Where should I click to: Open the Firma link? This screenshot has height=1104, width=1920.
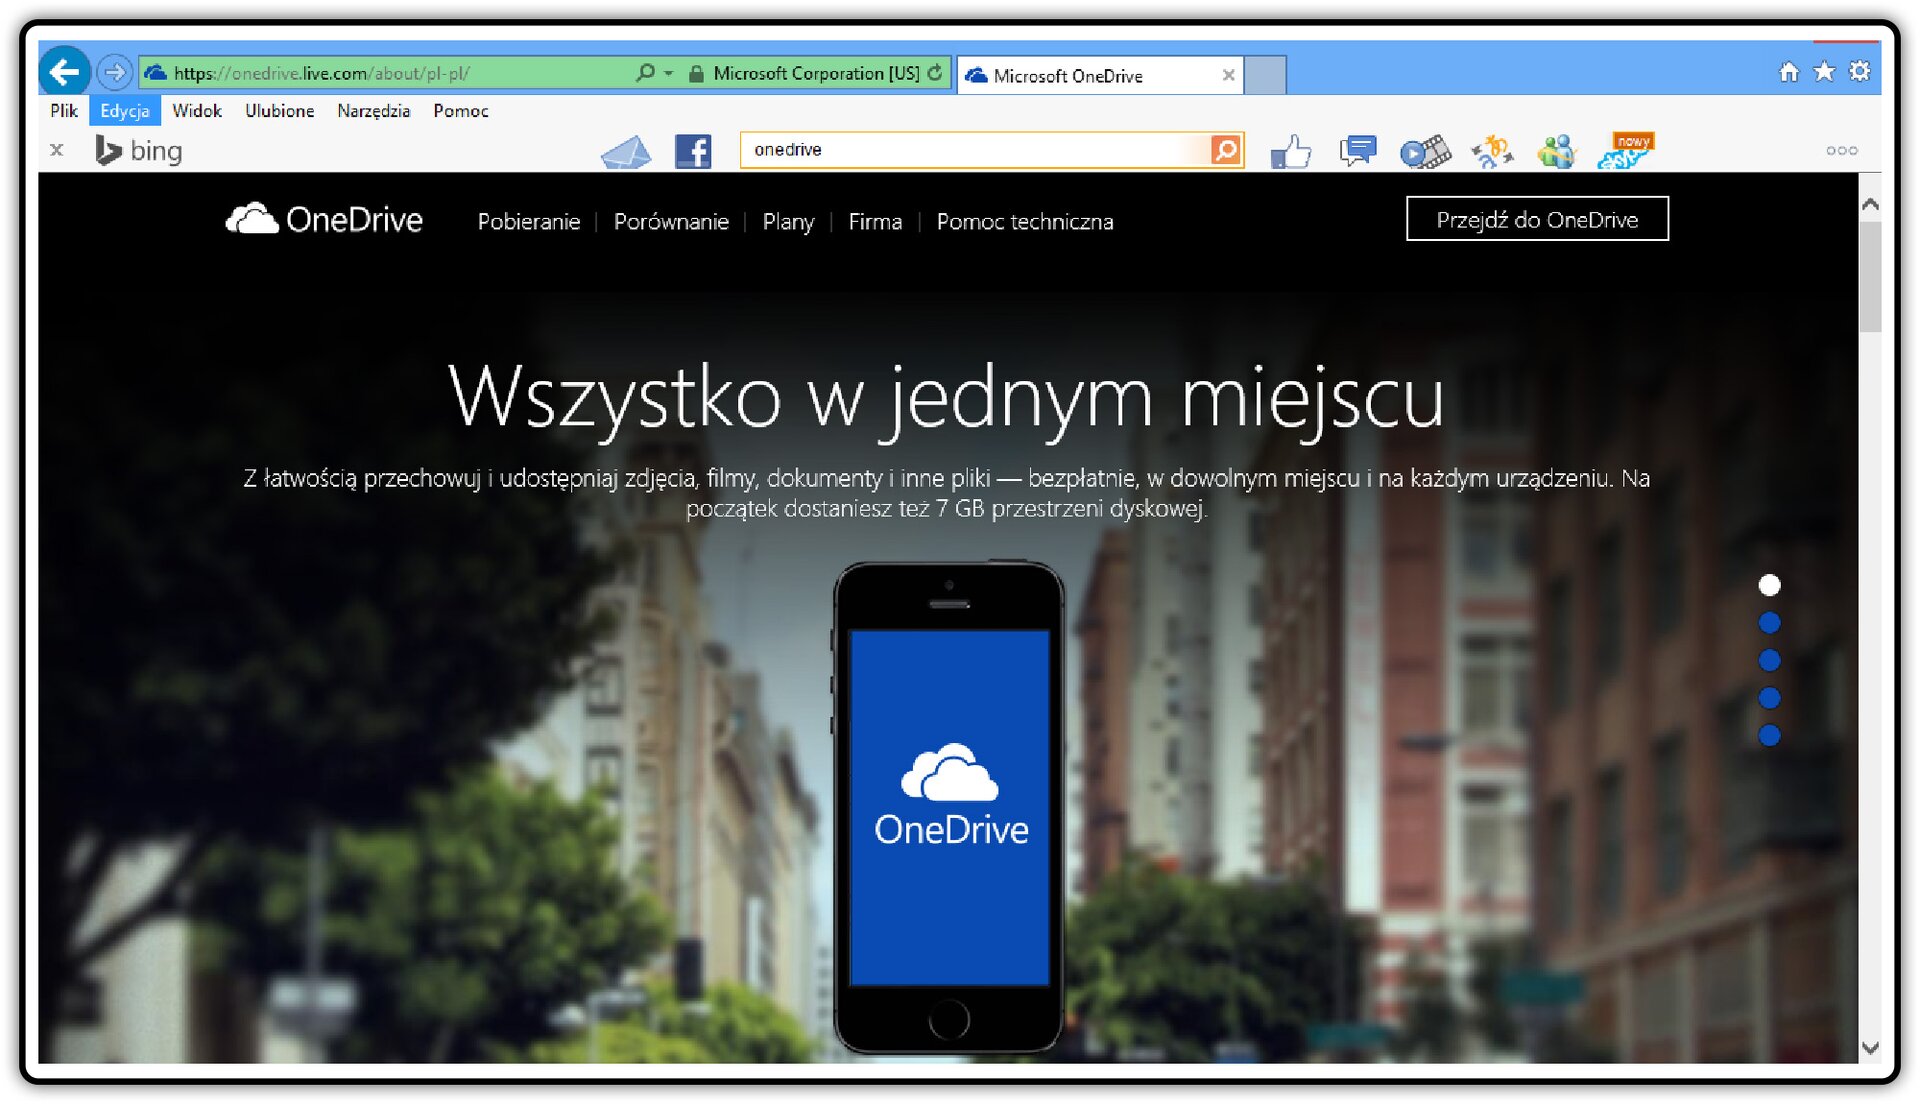[x=875, y=222]
